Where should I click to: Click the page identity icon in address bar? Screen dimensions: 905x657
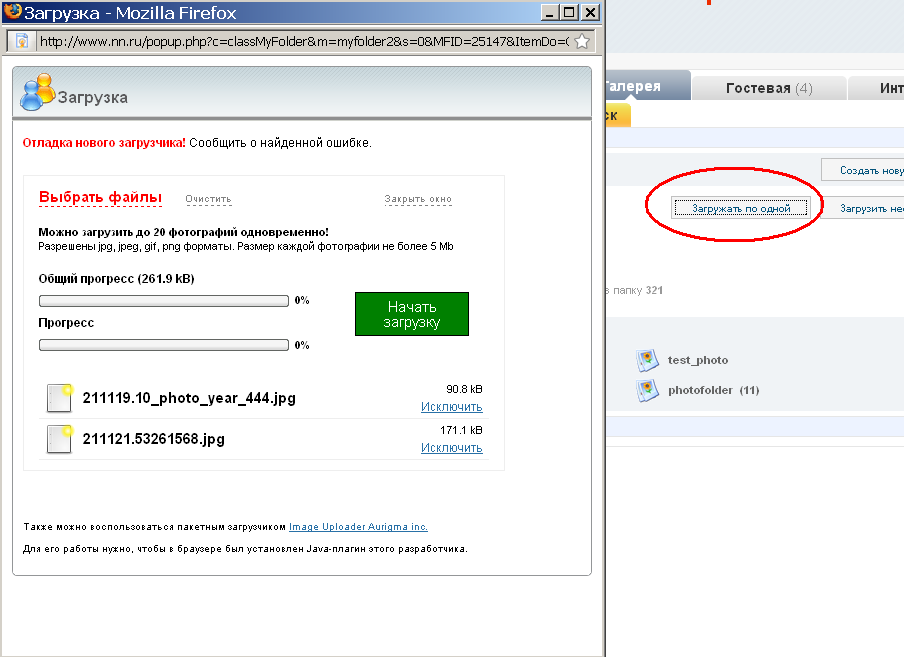[x=21, y=41]
